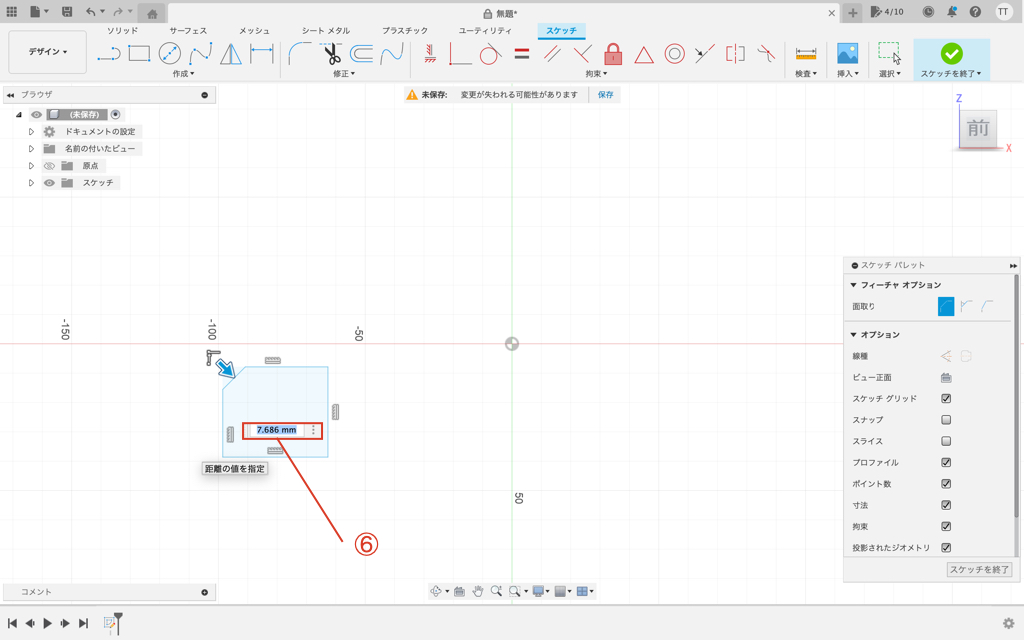
Task: Expand the ドキュメントの設定 tree node
Action: tap(31, 132)
